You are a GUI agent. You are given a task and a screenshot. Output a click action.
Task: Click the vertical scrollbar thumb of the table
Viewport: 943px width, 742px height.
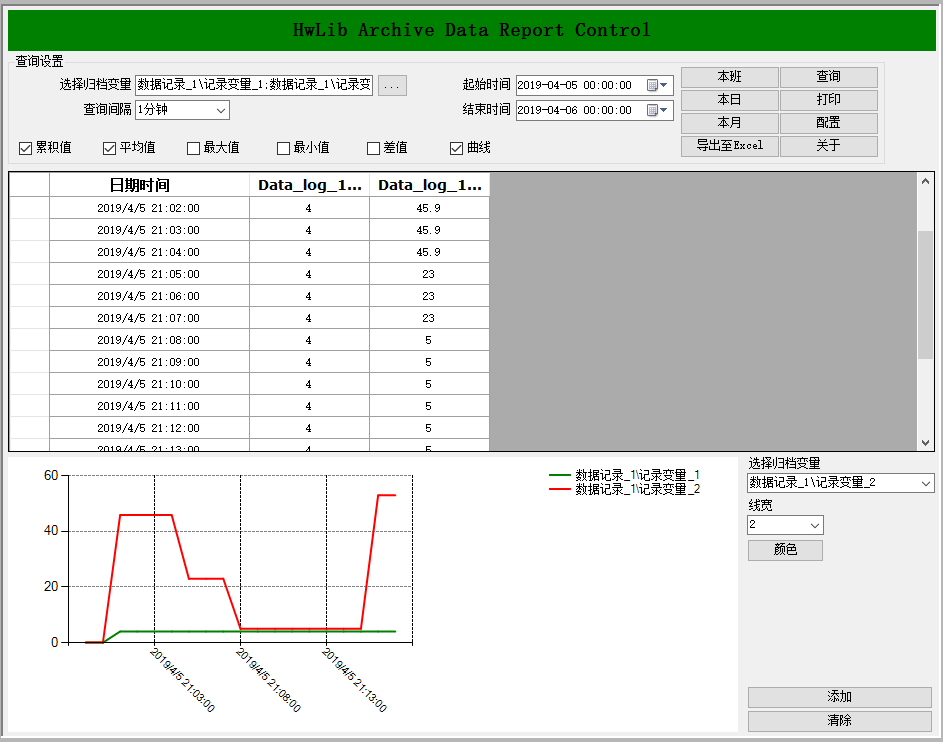point(925,295)
